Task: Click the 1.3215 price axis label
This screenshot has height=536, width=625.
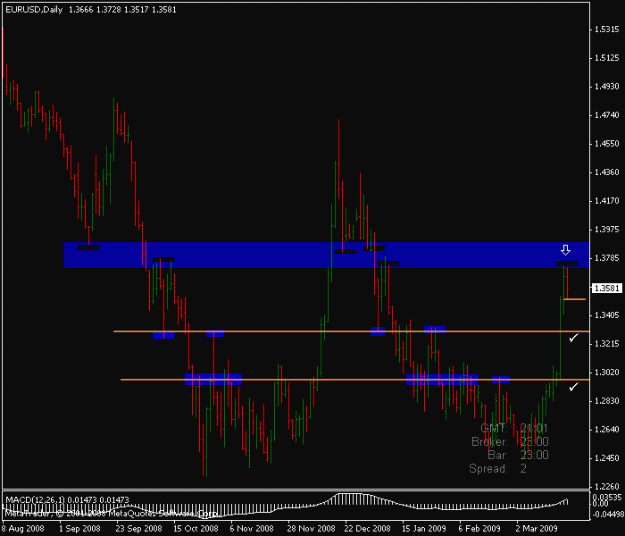Action: 607,344
